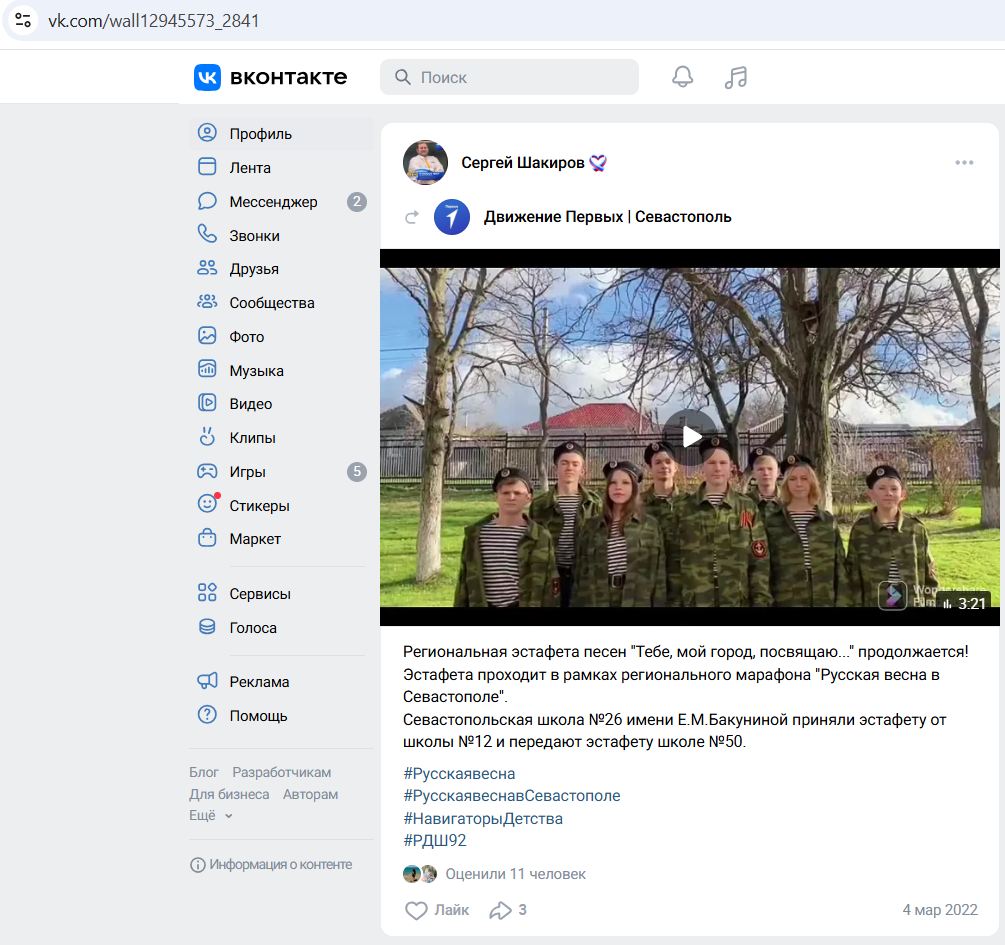
Task: Click the search magnifier icon
Action: [x=403, y=77]
